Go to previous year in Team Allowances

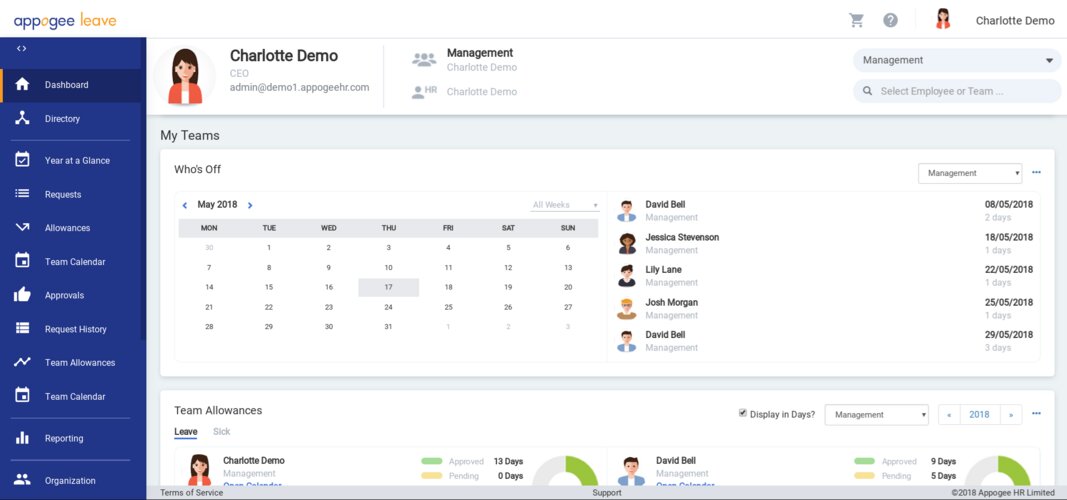pos(949,414)
